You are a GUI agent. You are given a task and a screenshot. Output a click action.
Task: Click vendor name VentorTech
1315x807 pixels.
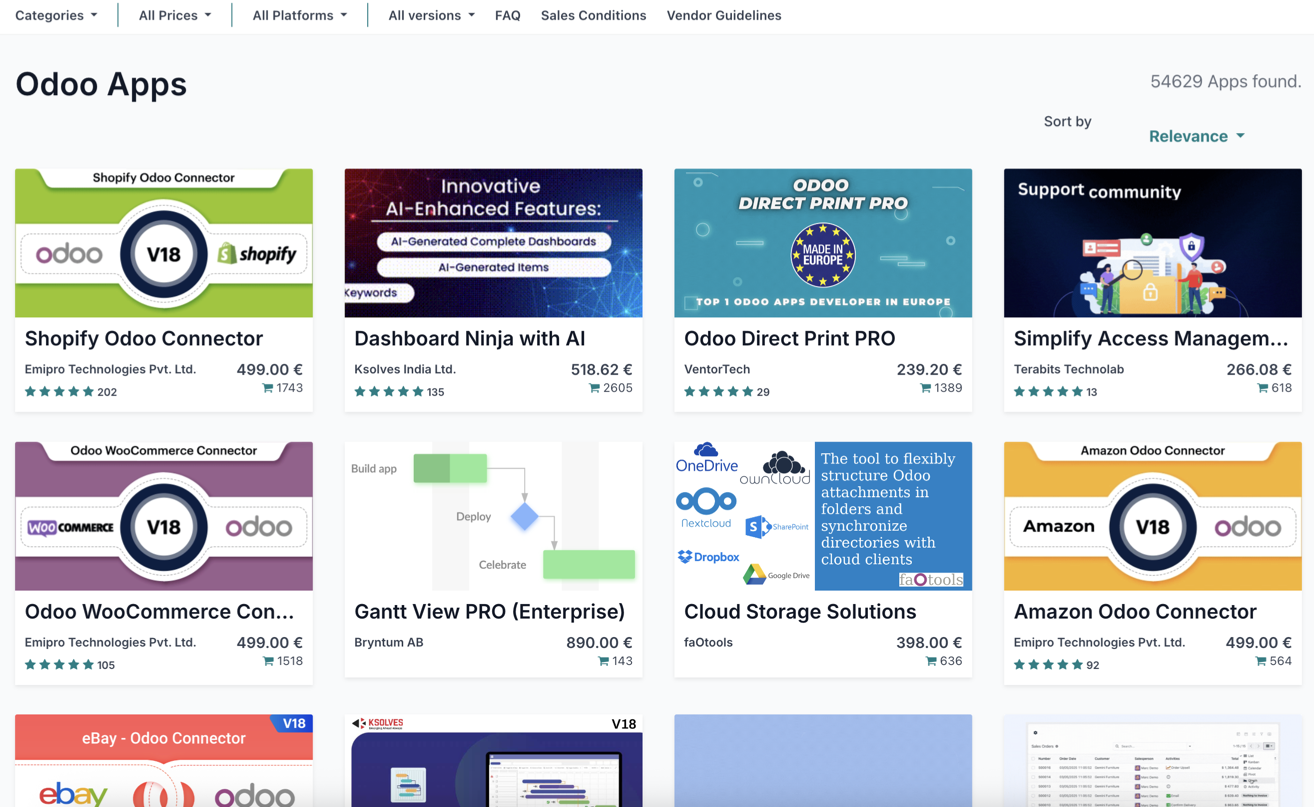pyautogui.click(x=717, y=369)
